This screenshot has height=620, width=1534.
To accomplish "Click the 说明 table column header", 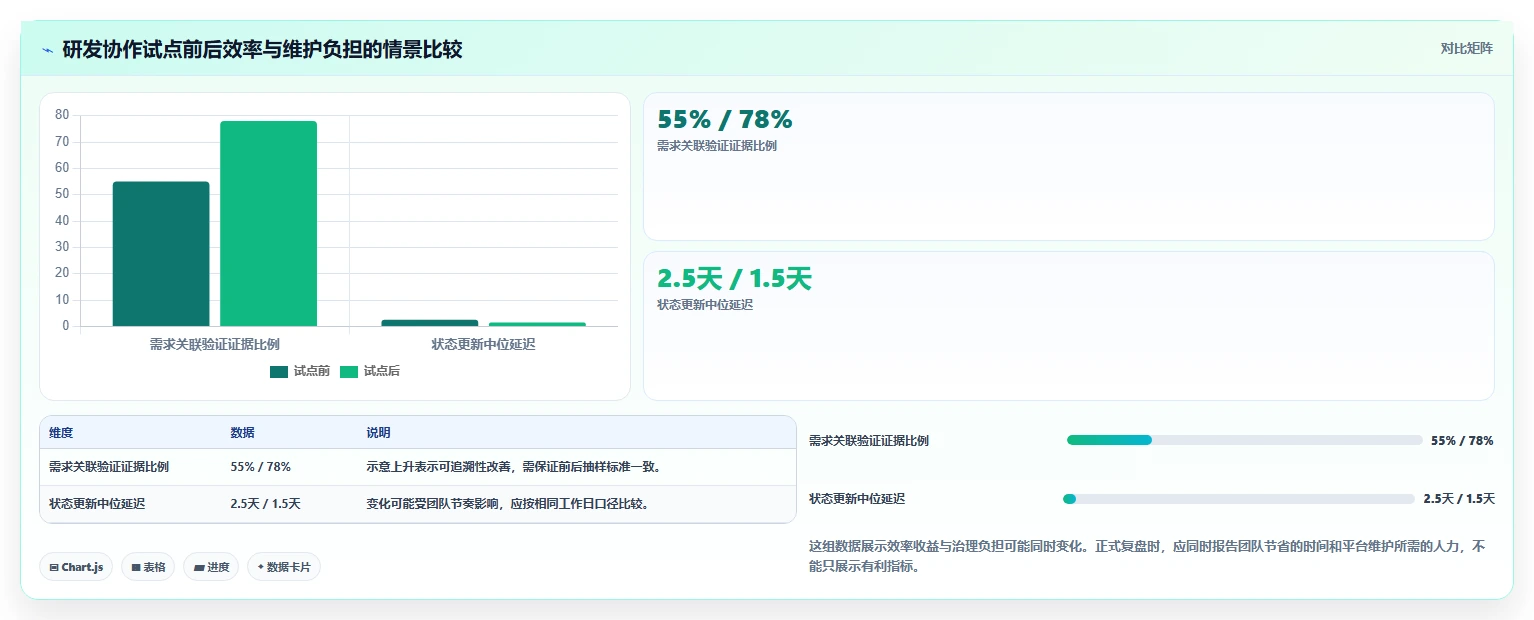I will click(379, 433).
